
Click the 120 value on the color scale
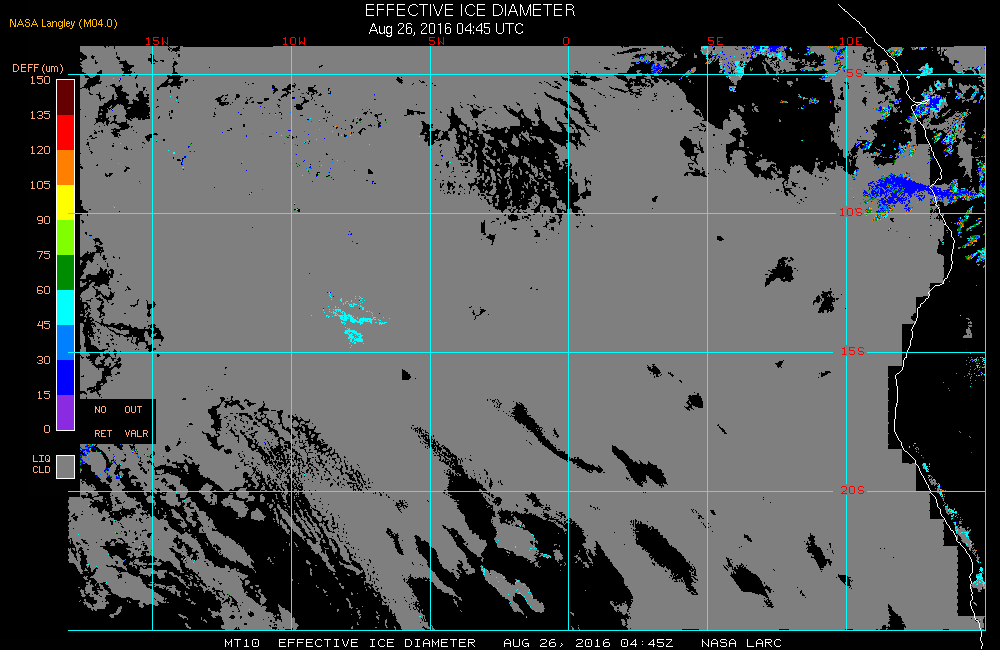click(40, 151)
